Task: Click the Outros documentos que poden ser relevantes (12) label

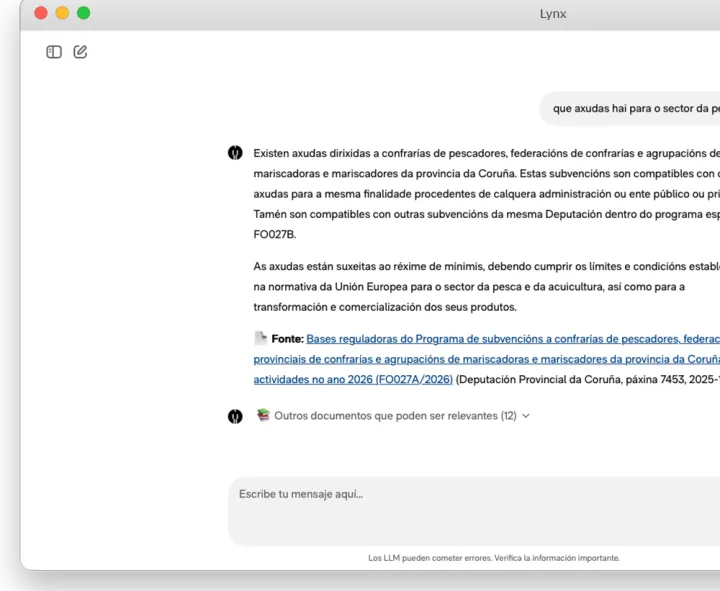Action: 395,416
